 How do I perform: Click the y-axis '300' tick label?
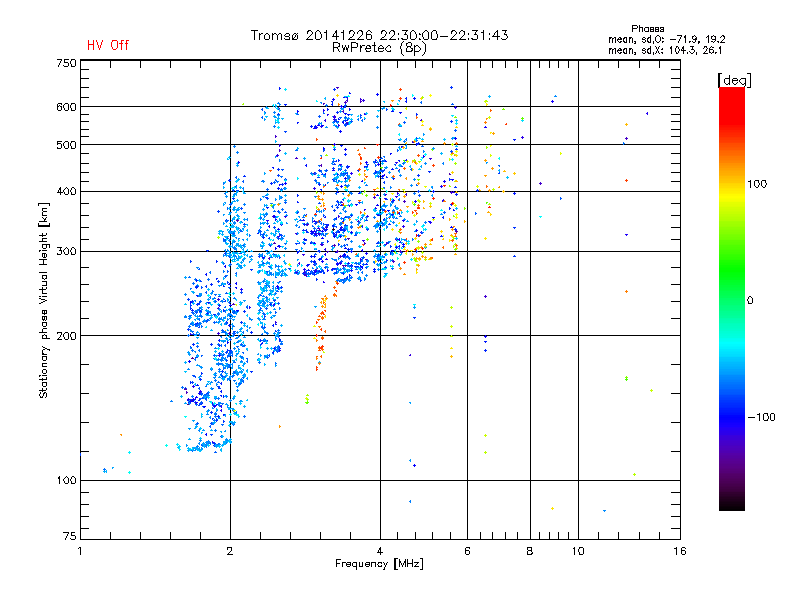tap(67, 252)
